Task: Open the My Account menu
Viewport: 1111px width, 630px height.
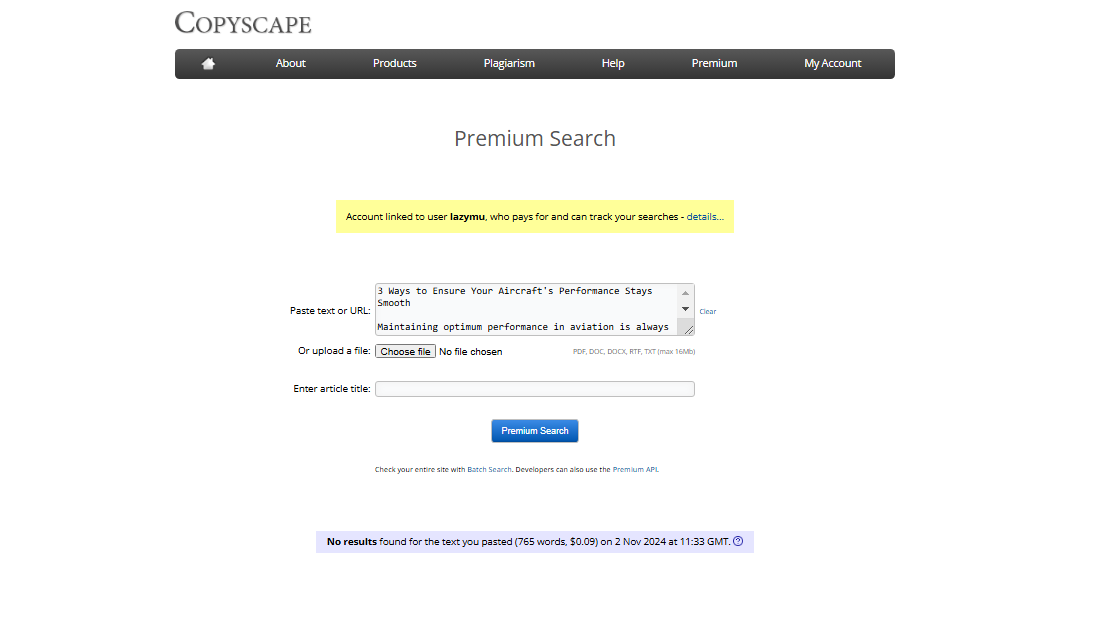Action: (x=833, y=63)
